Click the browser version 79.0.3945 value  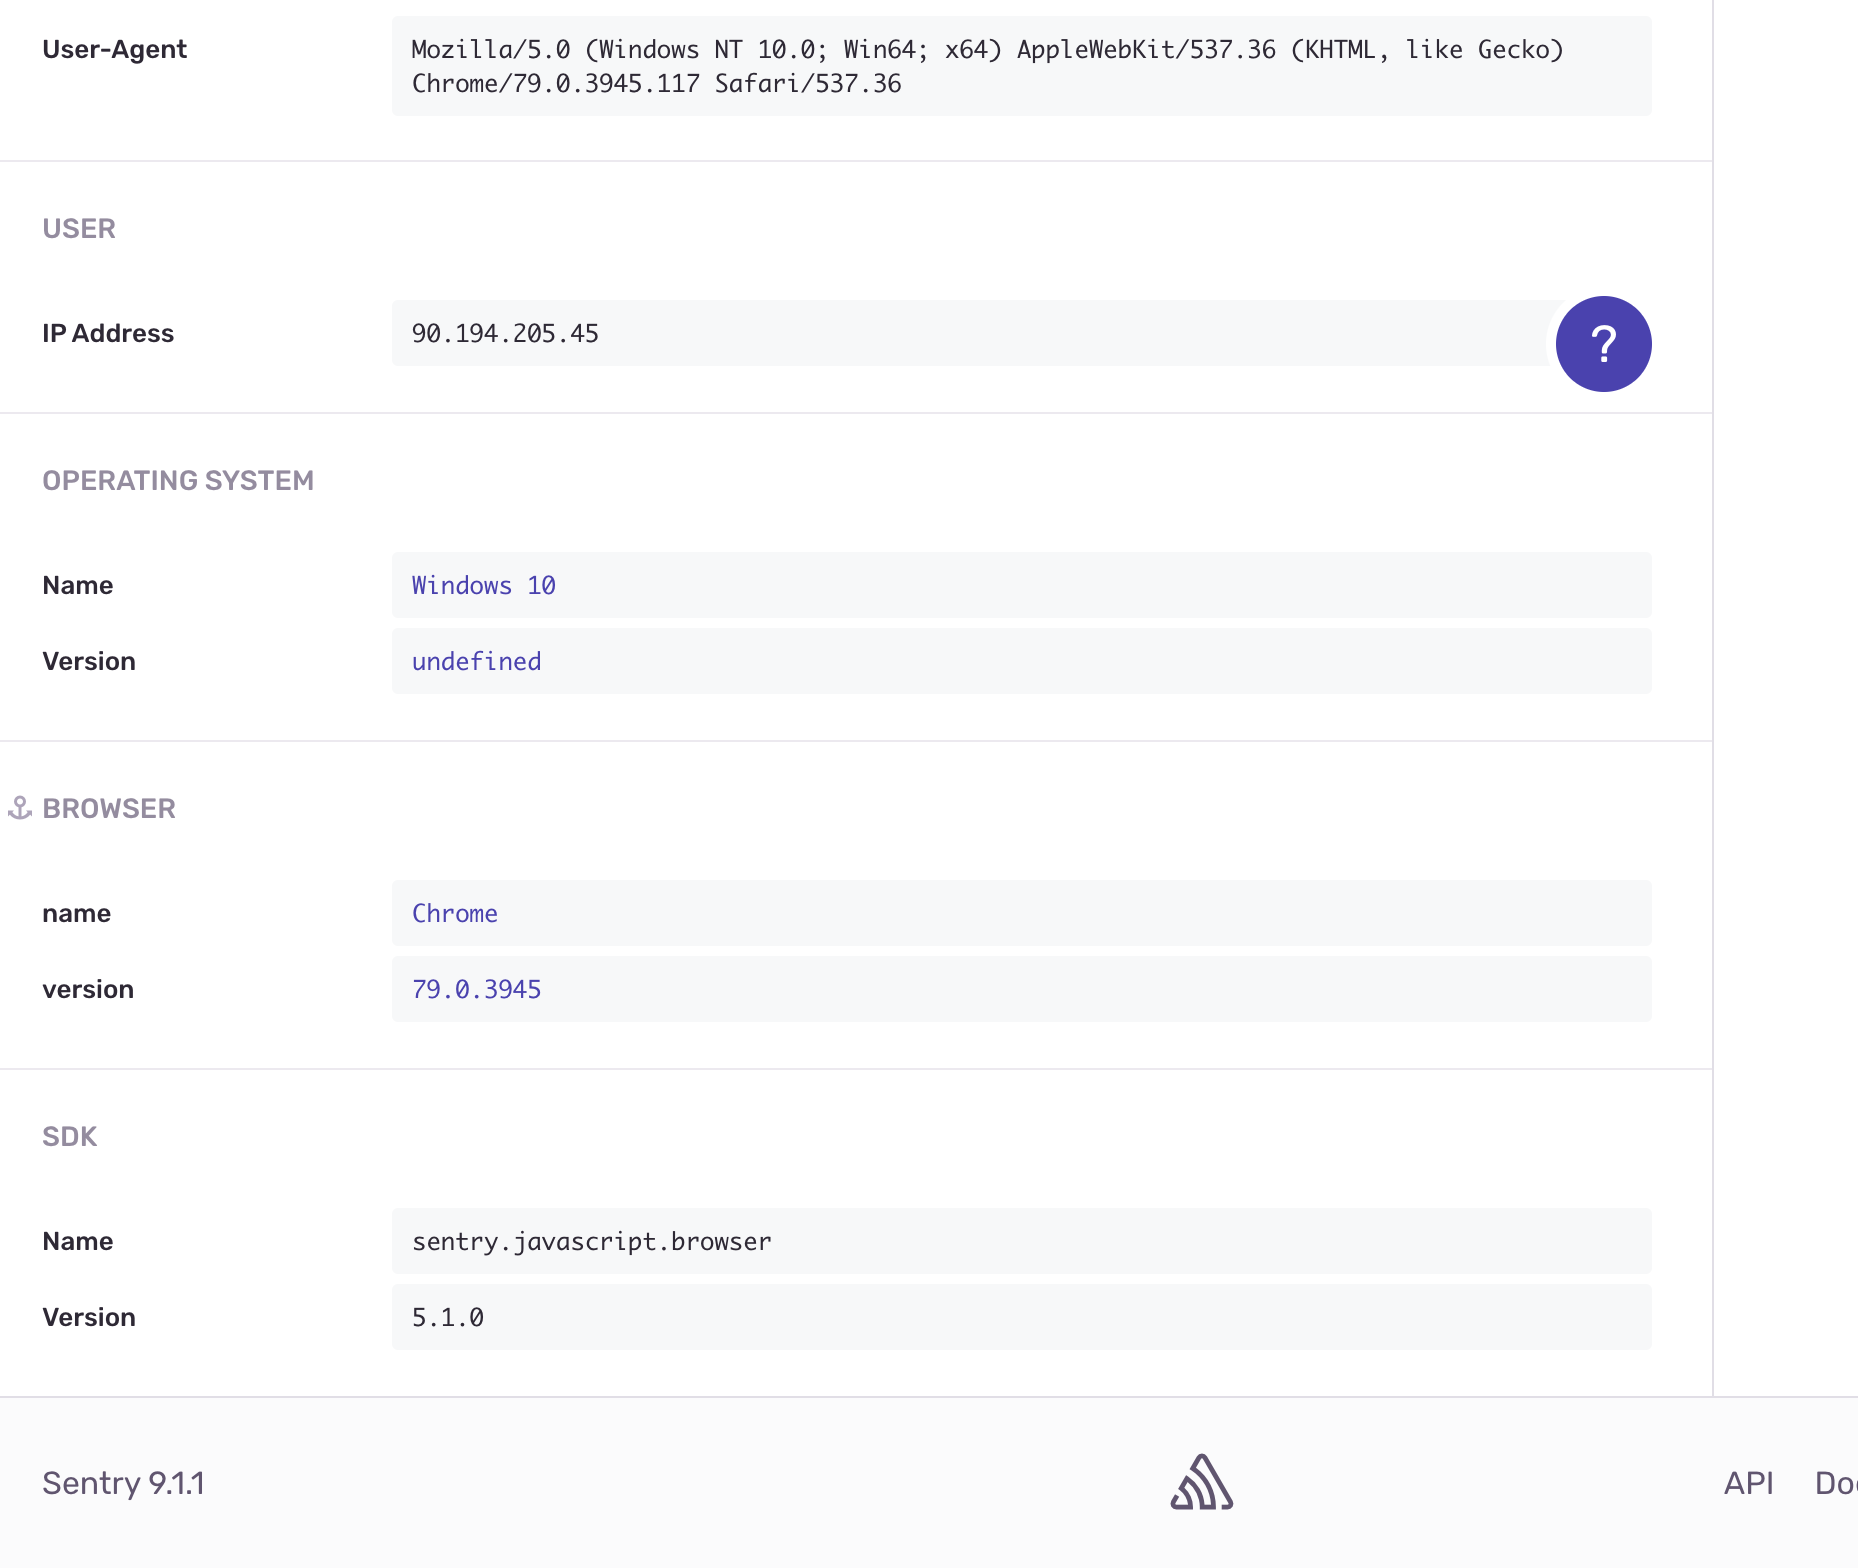point(476,989)
